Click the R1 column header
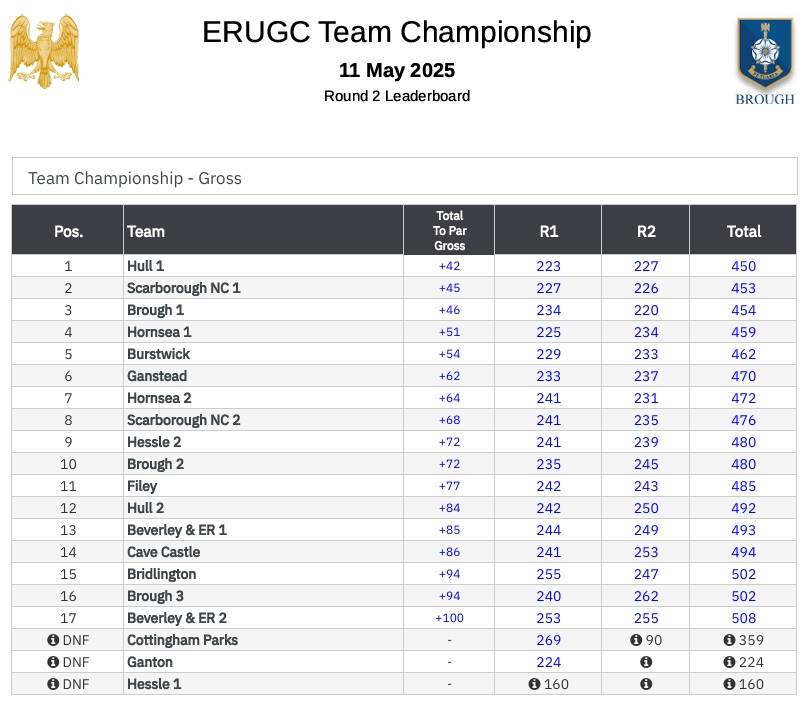The width and height of the screenshot is (811, 712). (548, 231)
